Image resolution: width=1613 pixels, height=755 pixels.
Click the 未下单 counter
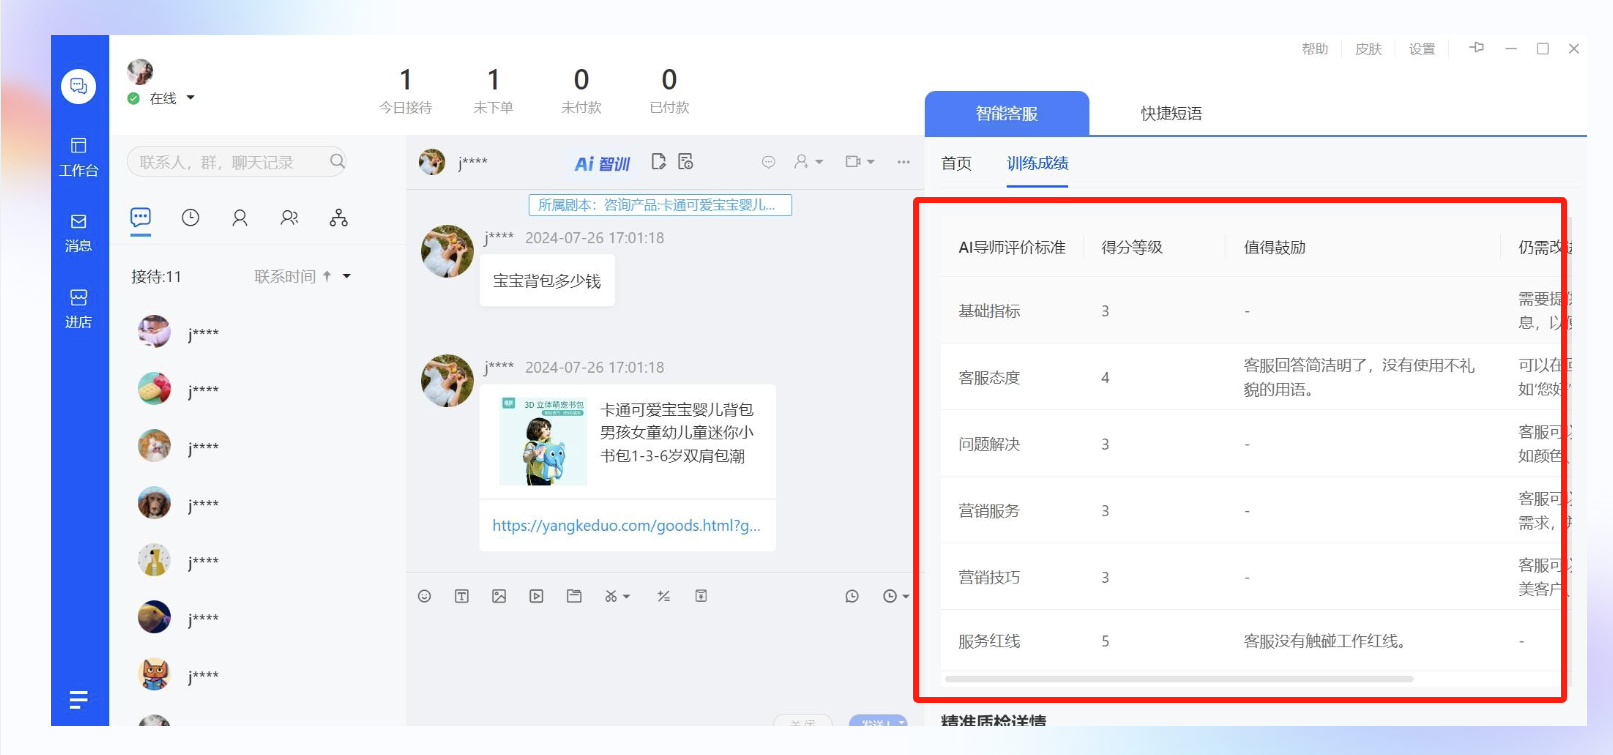pos(493,90)
